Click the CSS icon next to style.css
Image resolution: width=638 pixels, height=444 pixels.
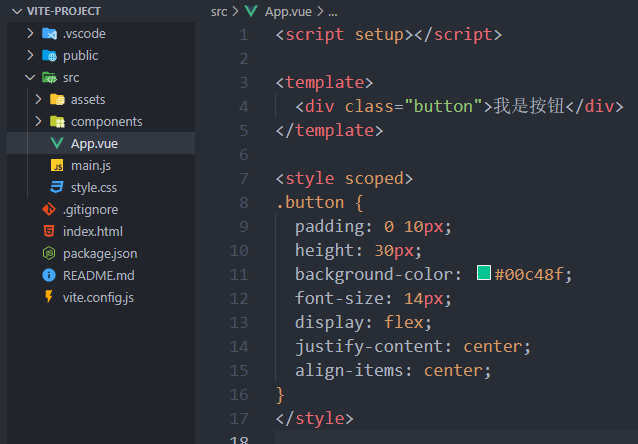[x=57, y=187]
